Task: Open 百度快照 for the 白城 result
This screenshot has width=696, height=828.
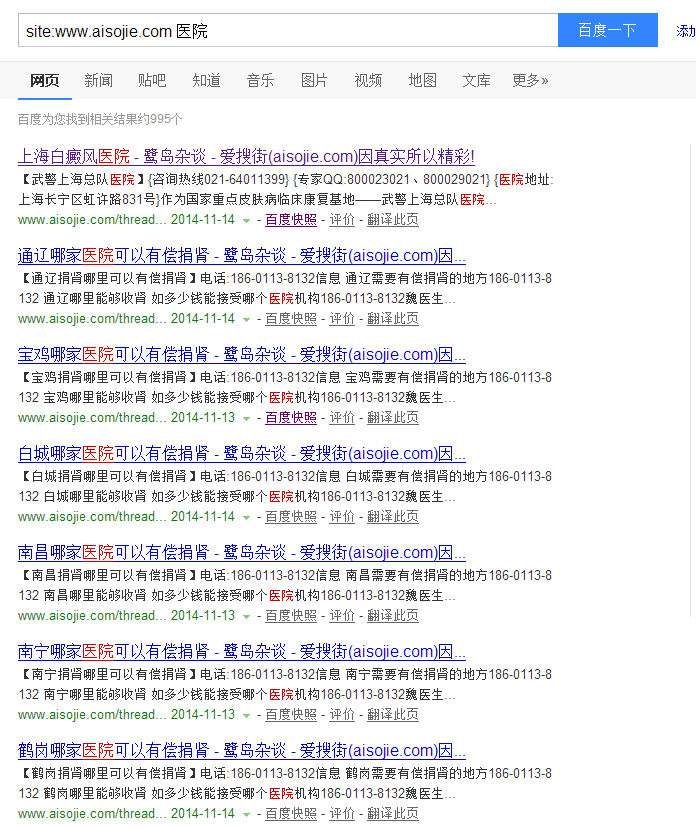Action: click(x=291, y=517)
